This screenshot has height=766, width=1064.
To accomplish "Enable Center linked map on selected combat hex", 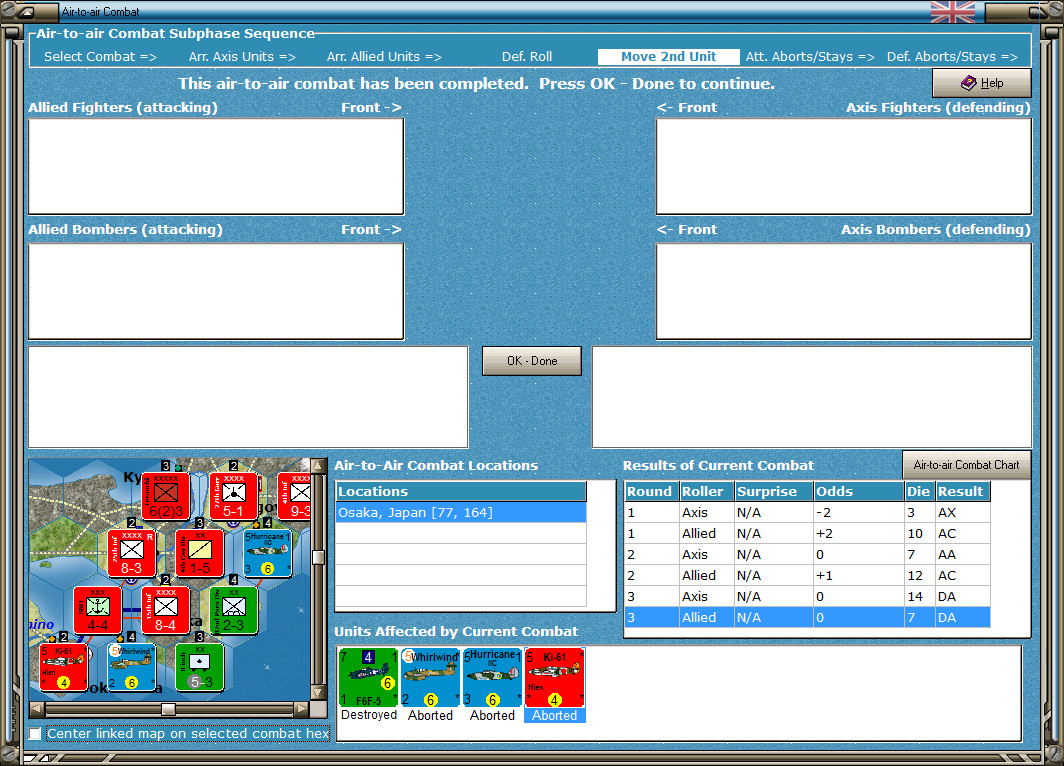I will coord(35,733).
